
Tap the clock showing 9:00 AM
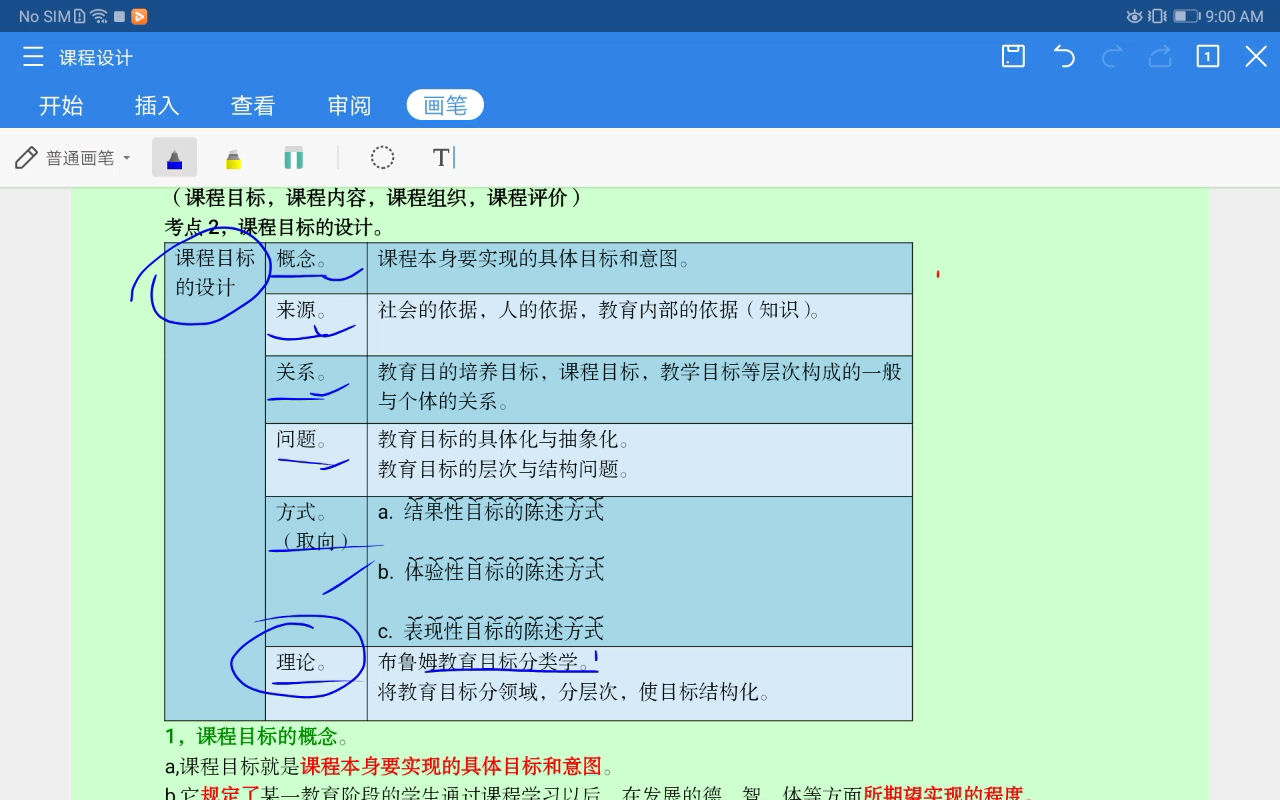pos(1235,16)
